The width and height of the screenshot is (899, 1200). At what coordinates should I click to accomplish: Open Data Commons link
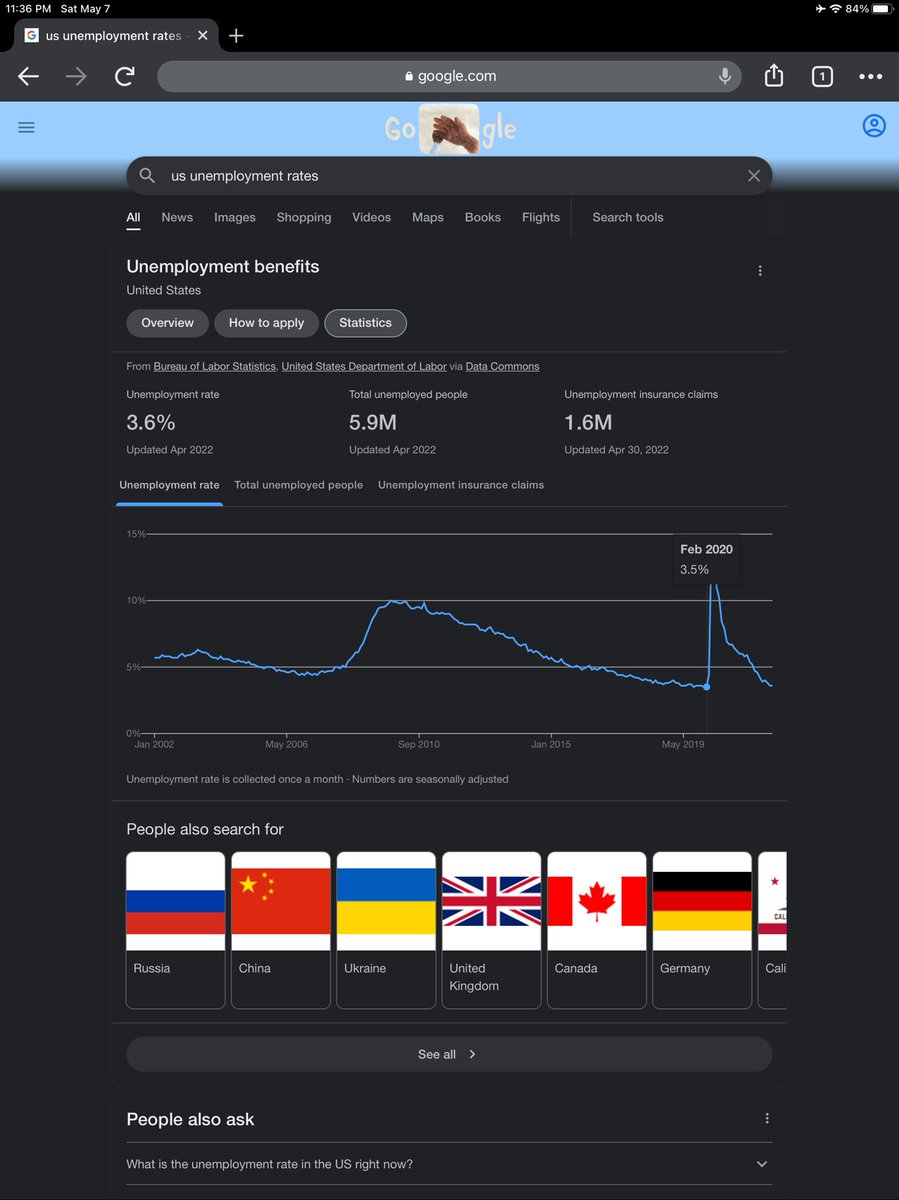tap(502, 367)
